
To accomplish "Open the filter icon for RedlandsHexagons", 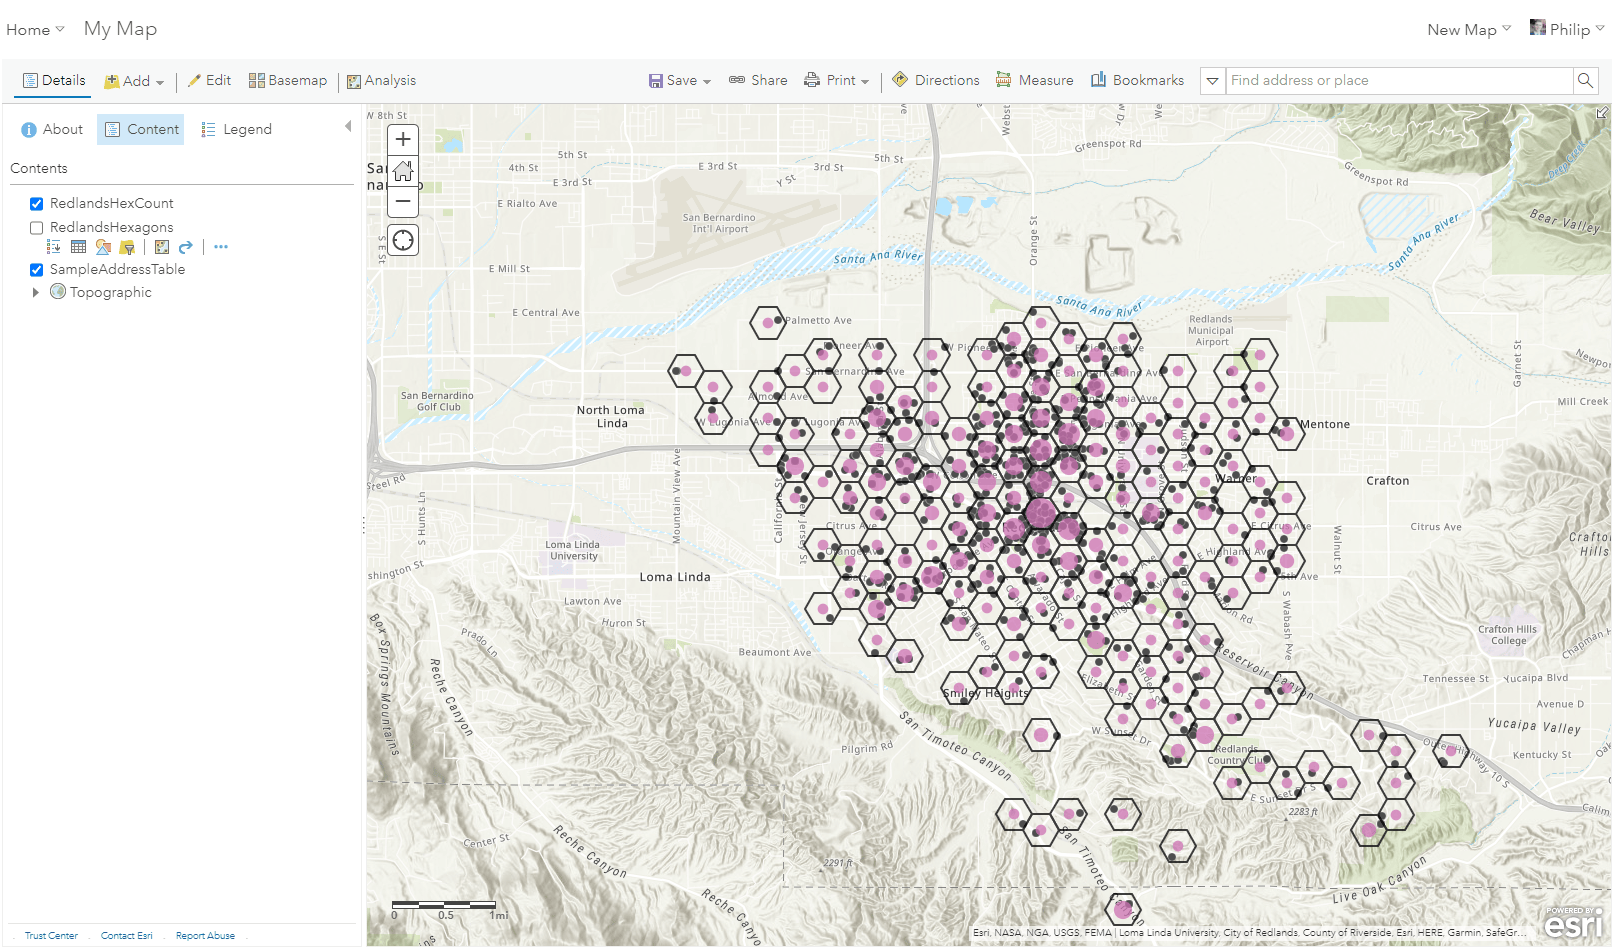I will pos(127,247).
